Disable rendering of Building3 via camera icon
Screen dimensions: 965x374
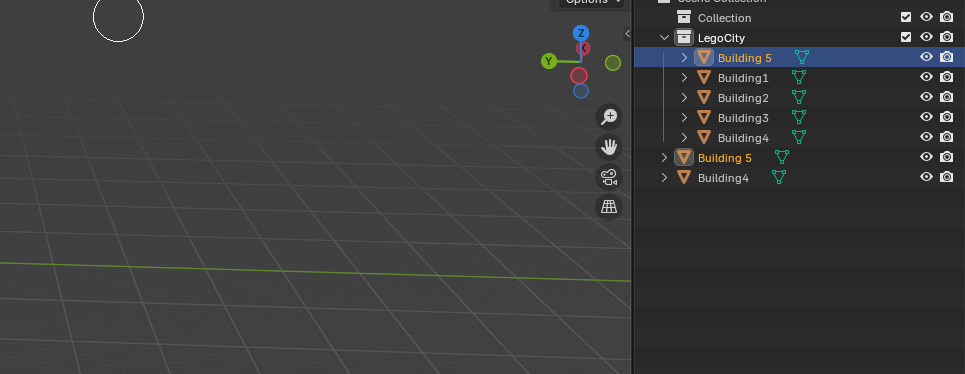[x=947, y=117]
